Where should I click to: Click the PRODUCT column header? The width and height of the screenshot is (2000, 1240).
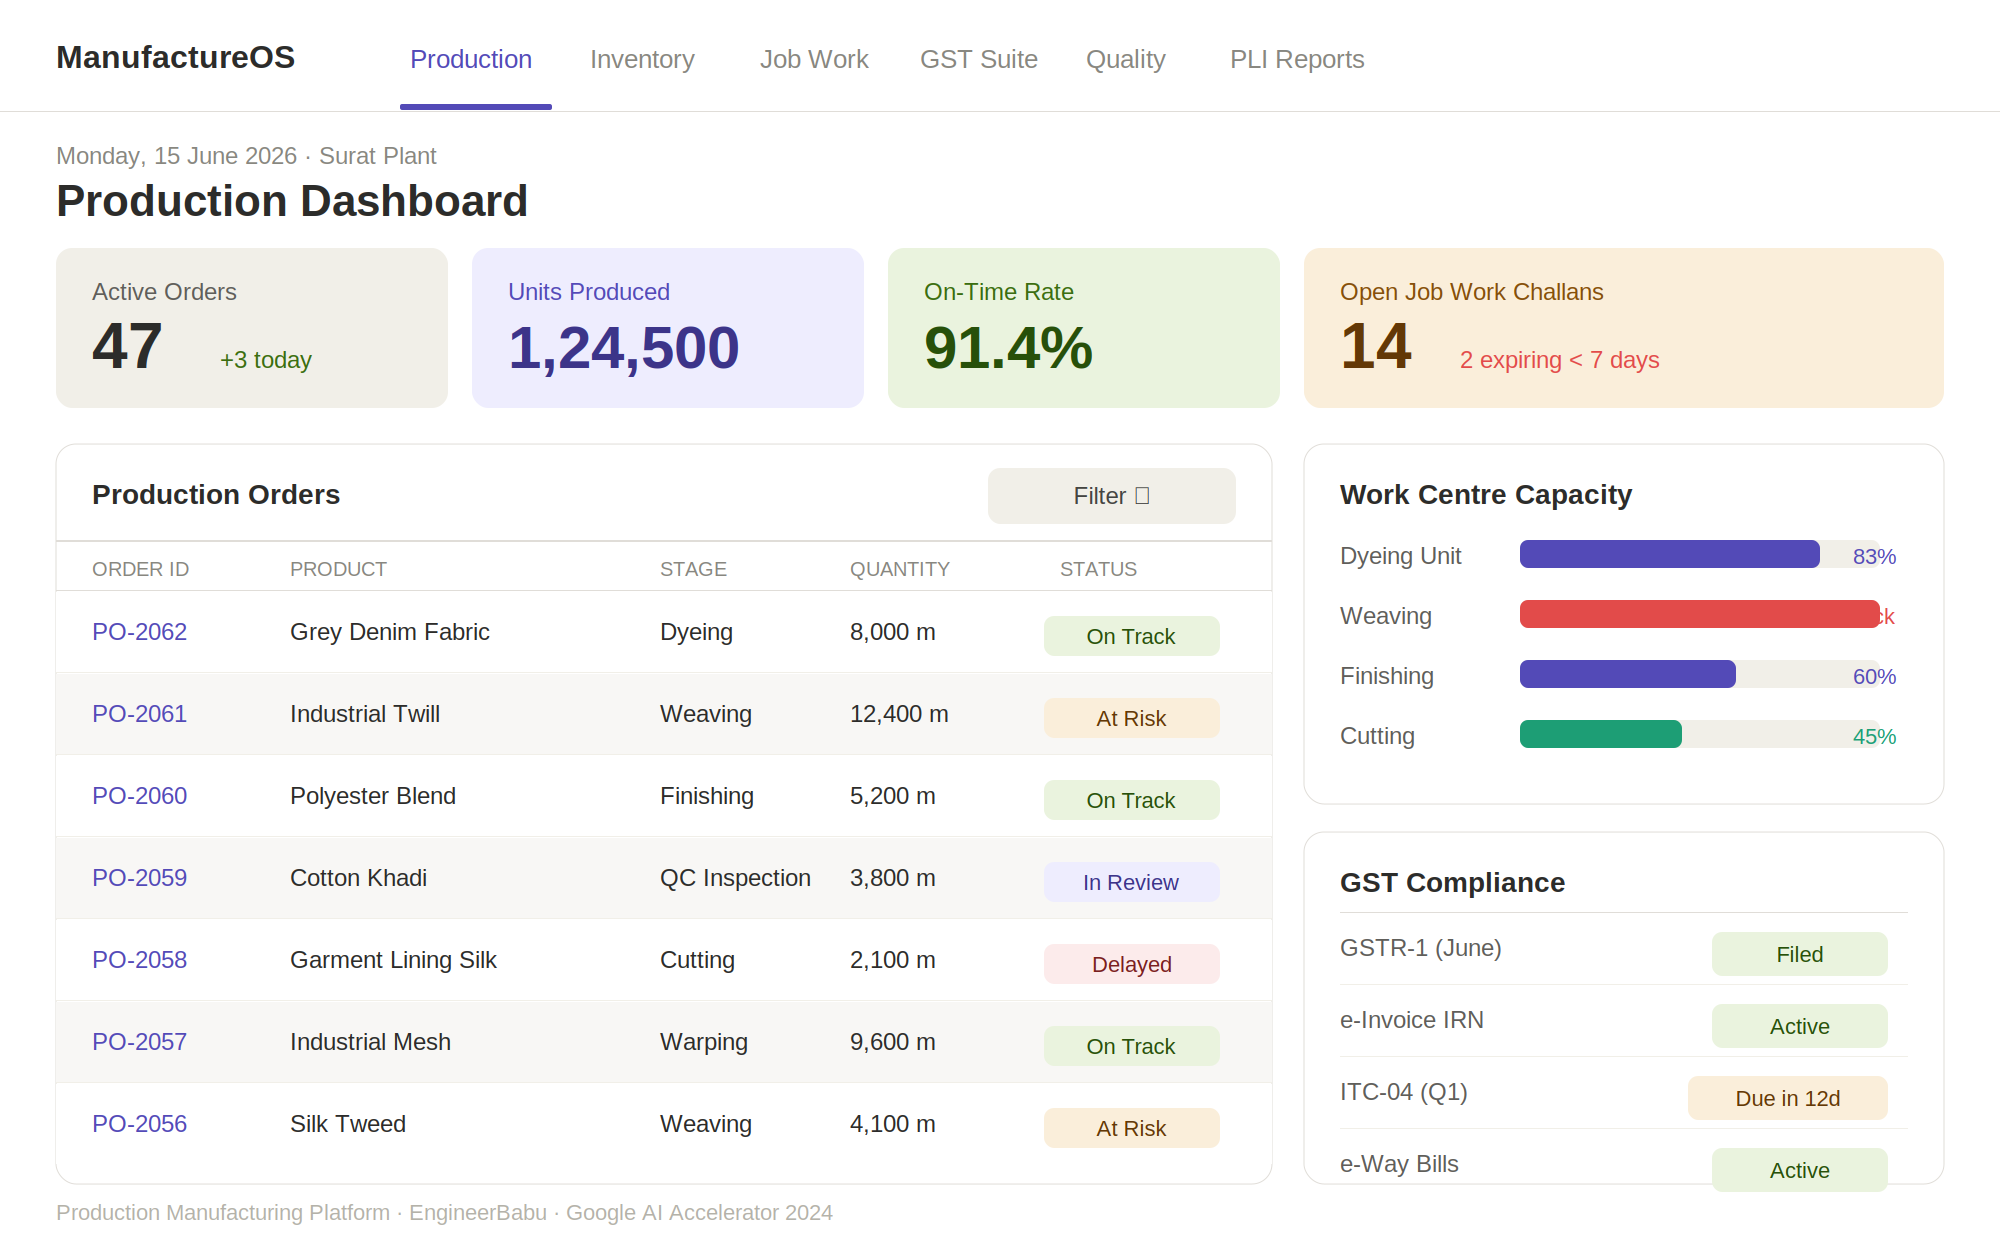pyautogui.click(x=338, y=569)
